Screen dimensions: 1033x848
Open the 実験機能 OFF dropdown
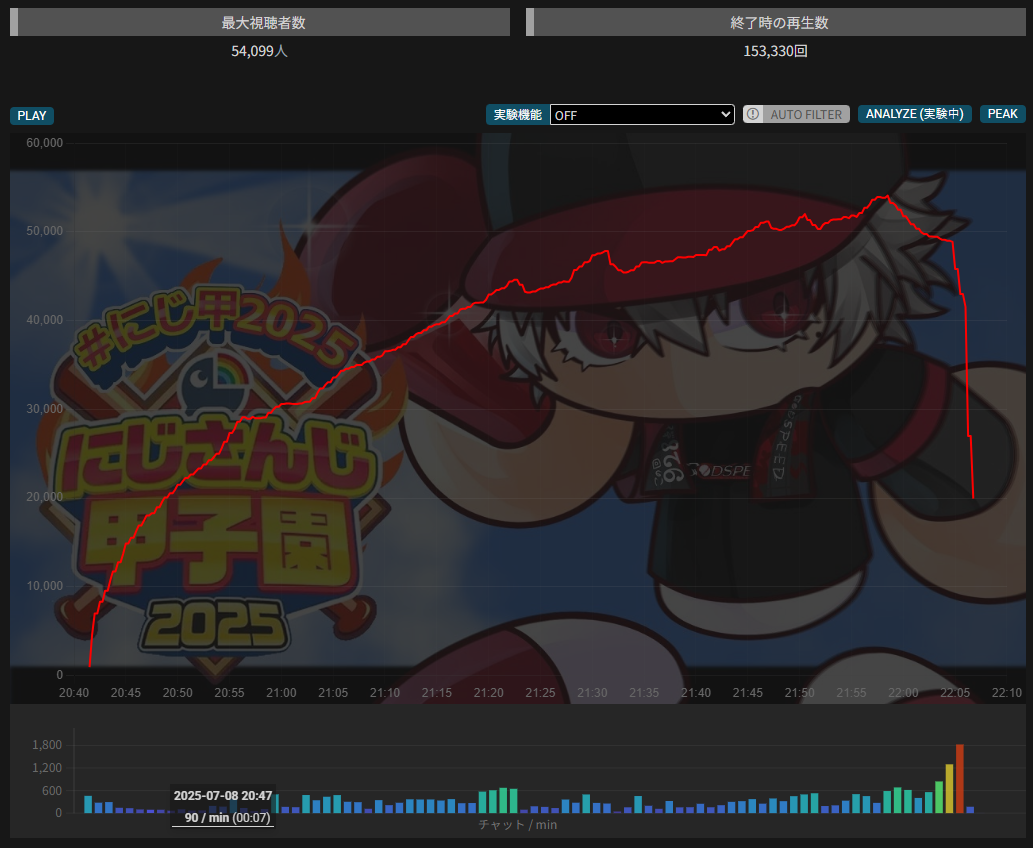tap(642, 115)
